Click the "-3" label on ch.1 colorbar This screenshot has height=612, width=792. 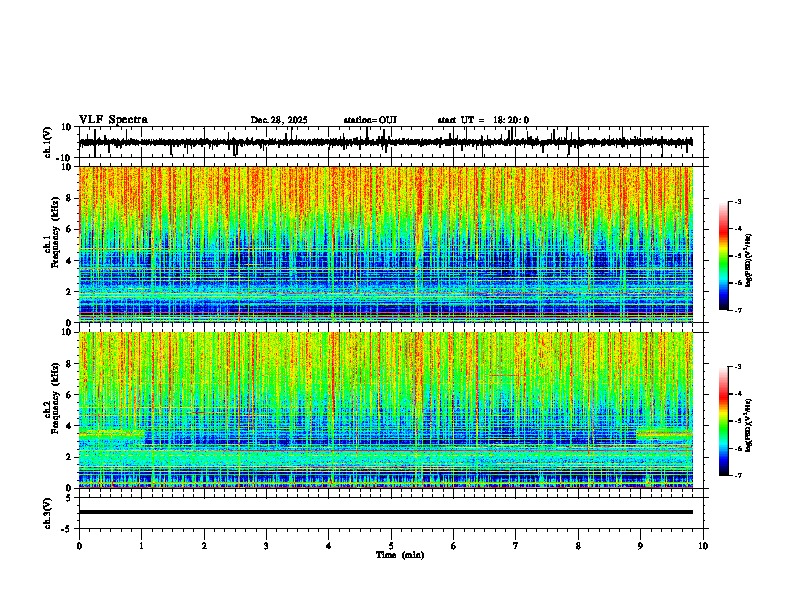(x=737, y=202)
